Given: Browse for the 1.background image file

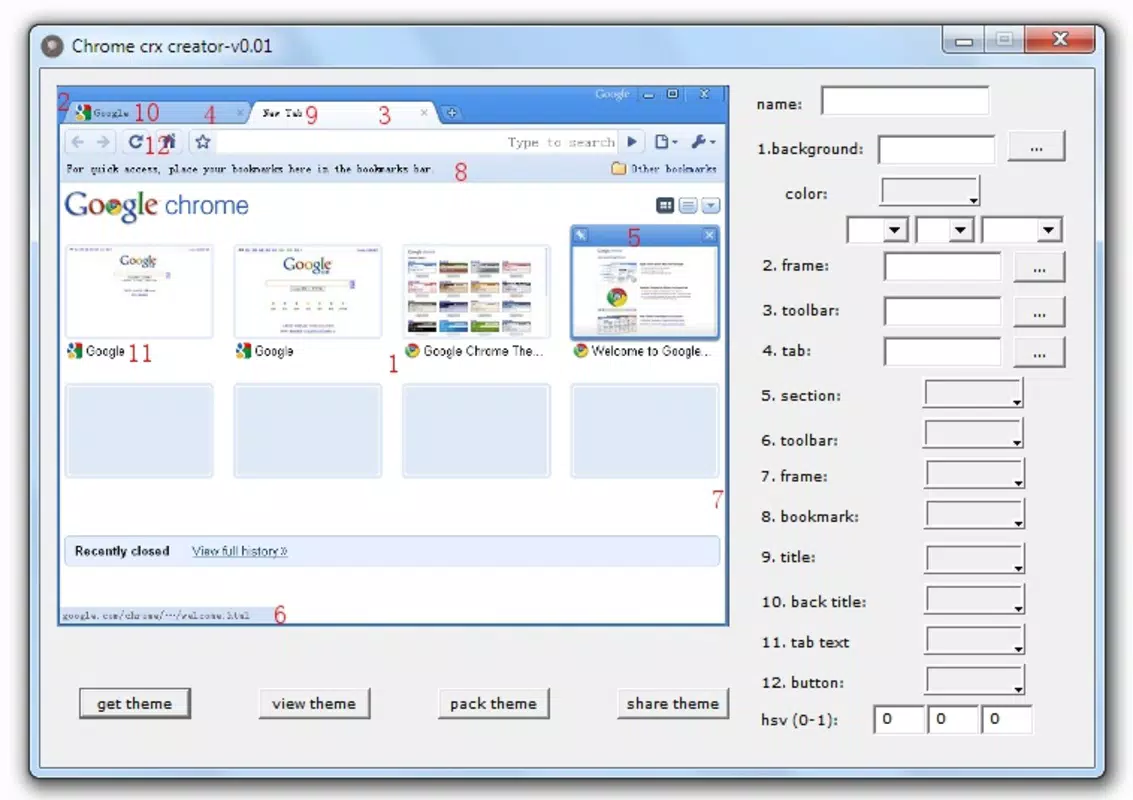Looking at the screenshot, I should click(x=1036, y=147).
